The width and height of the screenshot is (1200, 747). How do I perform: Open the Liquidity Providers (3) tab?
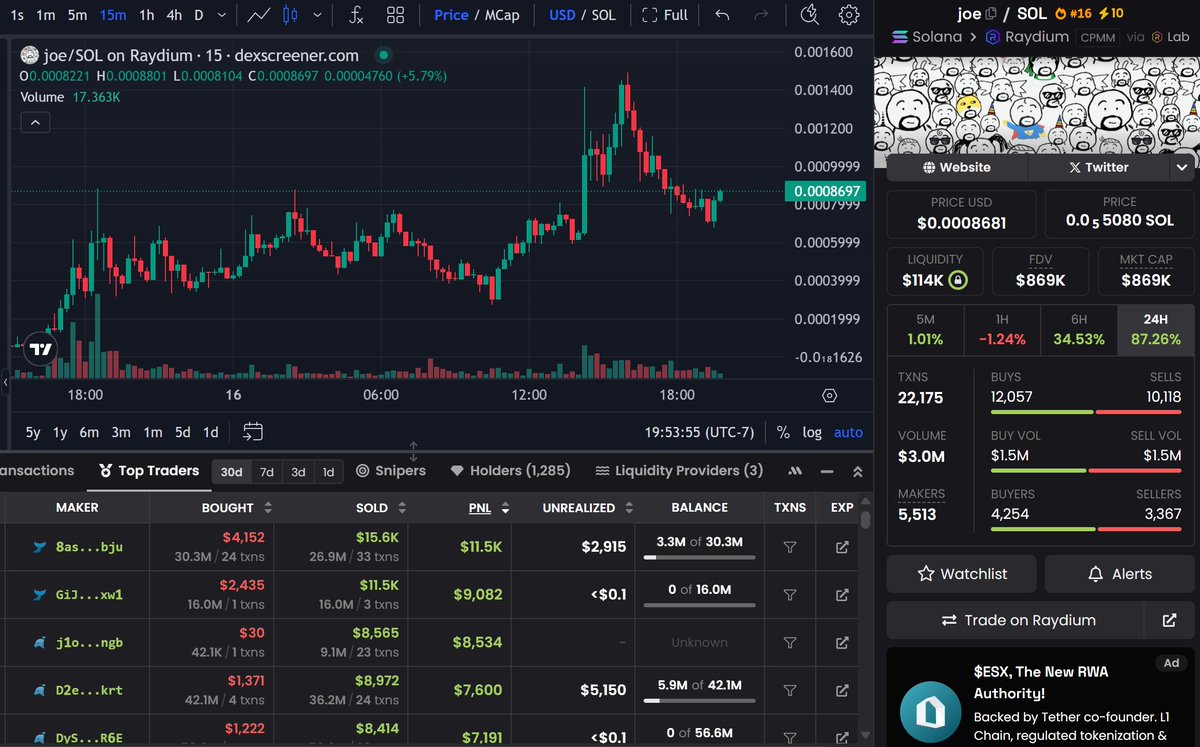tap(679, 471)
